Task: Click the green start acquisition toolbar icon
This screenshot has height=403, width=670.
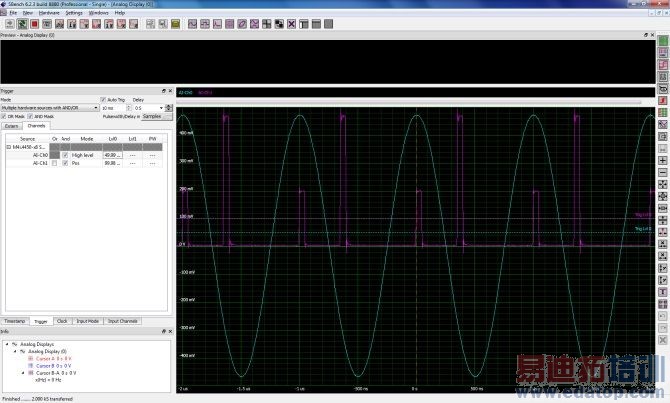Action: click(x=22, y=23)
